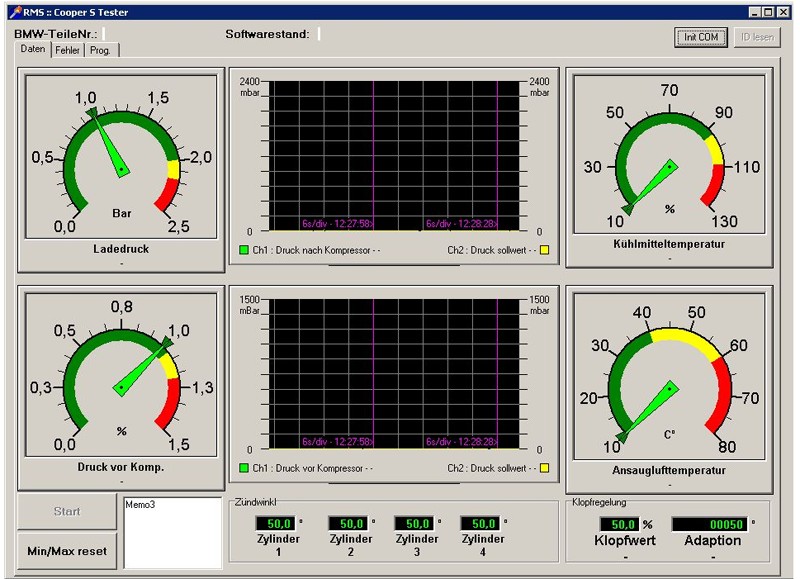
Task: Switch to the Daten tab
Action: point(34,49)
